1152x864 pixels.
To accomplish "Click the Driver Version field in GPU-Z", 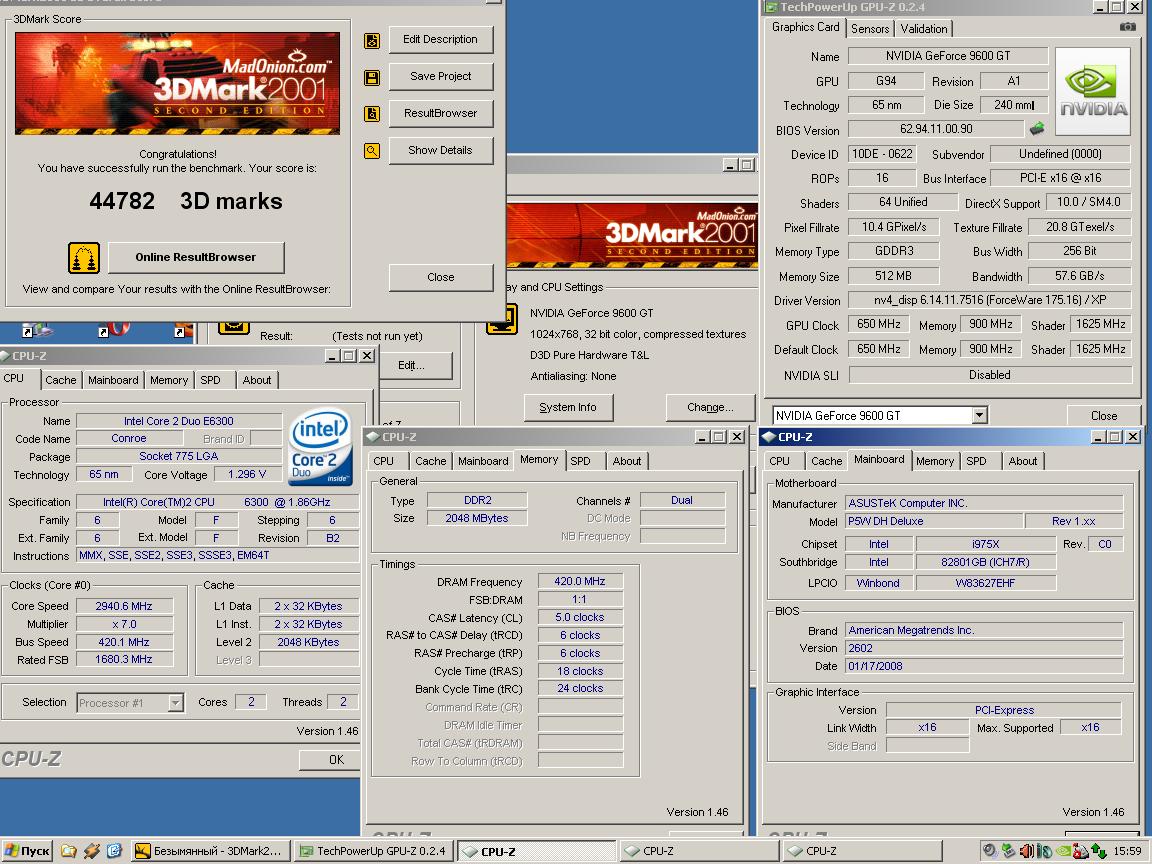I will (990, 300).
